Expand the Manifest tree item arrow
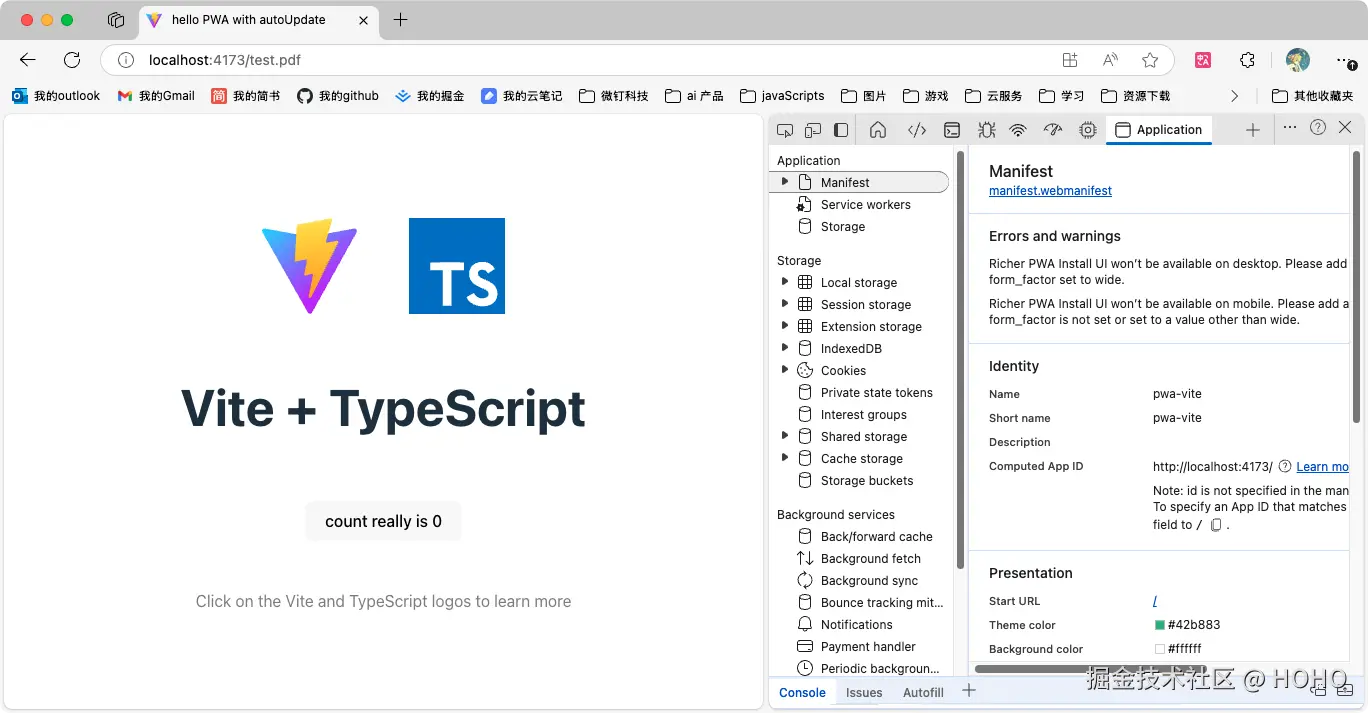The image size is (1368, 713). pos(785,182)
